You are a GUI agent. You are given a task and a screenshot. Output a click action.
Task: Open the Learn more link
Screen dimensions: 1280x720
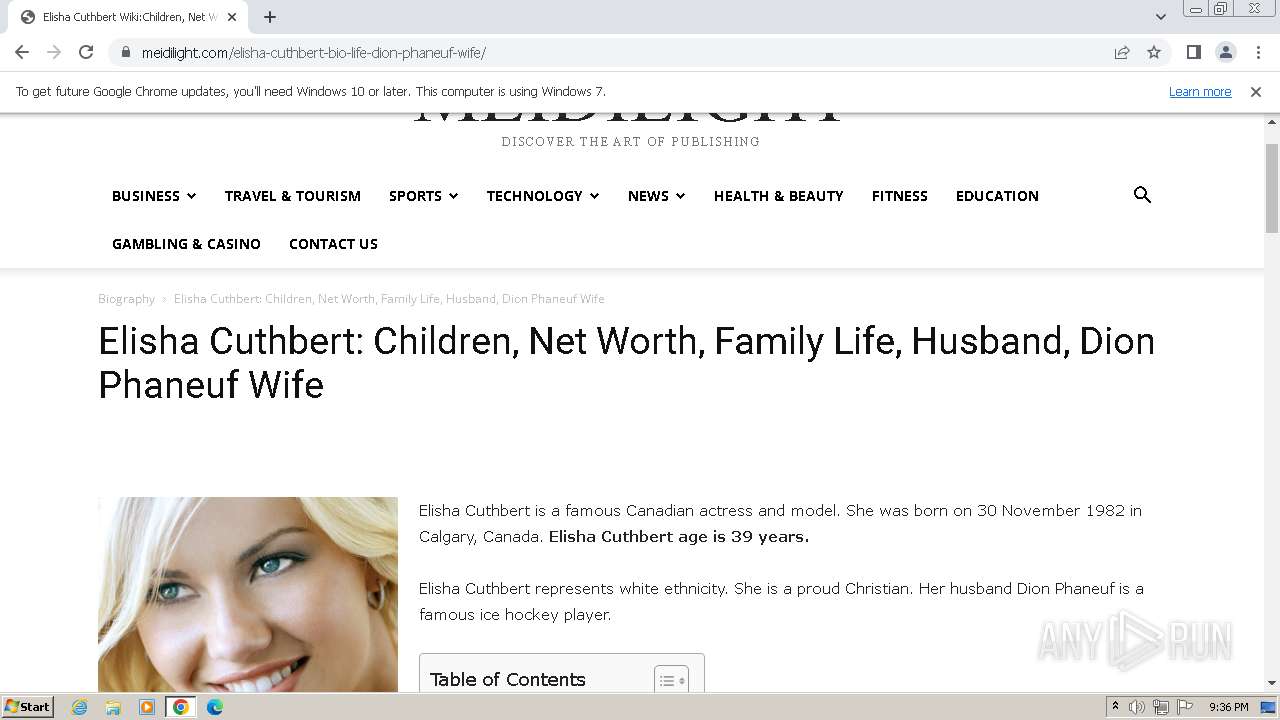[1200, 91]
